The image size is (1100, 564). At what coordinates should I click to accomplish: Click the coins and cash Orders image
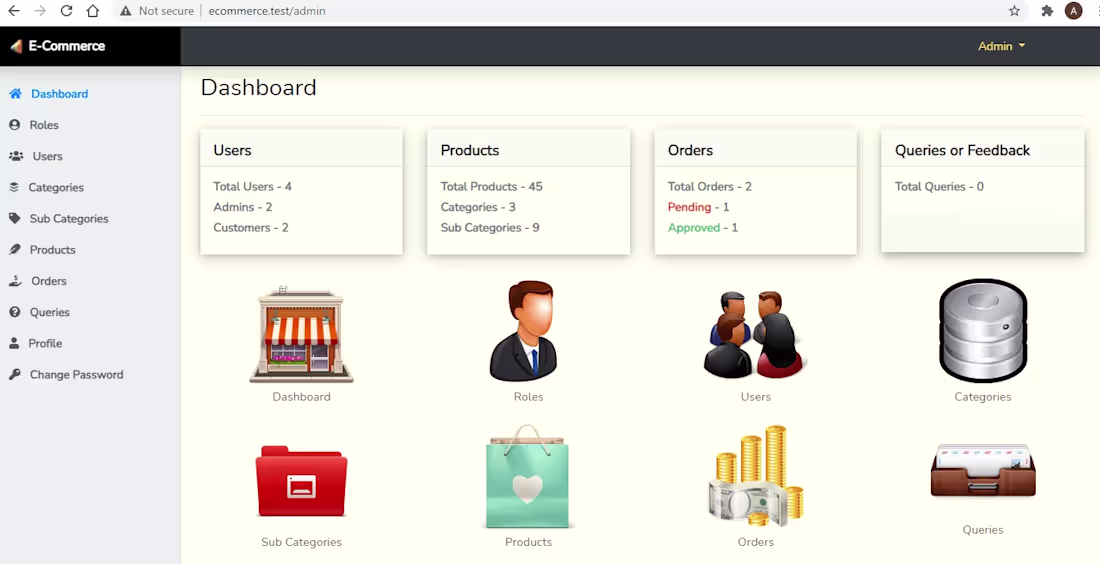(x=756, y=476)
